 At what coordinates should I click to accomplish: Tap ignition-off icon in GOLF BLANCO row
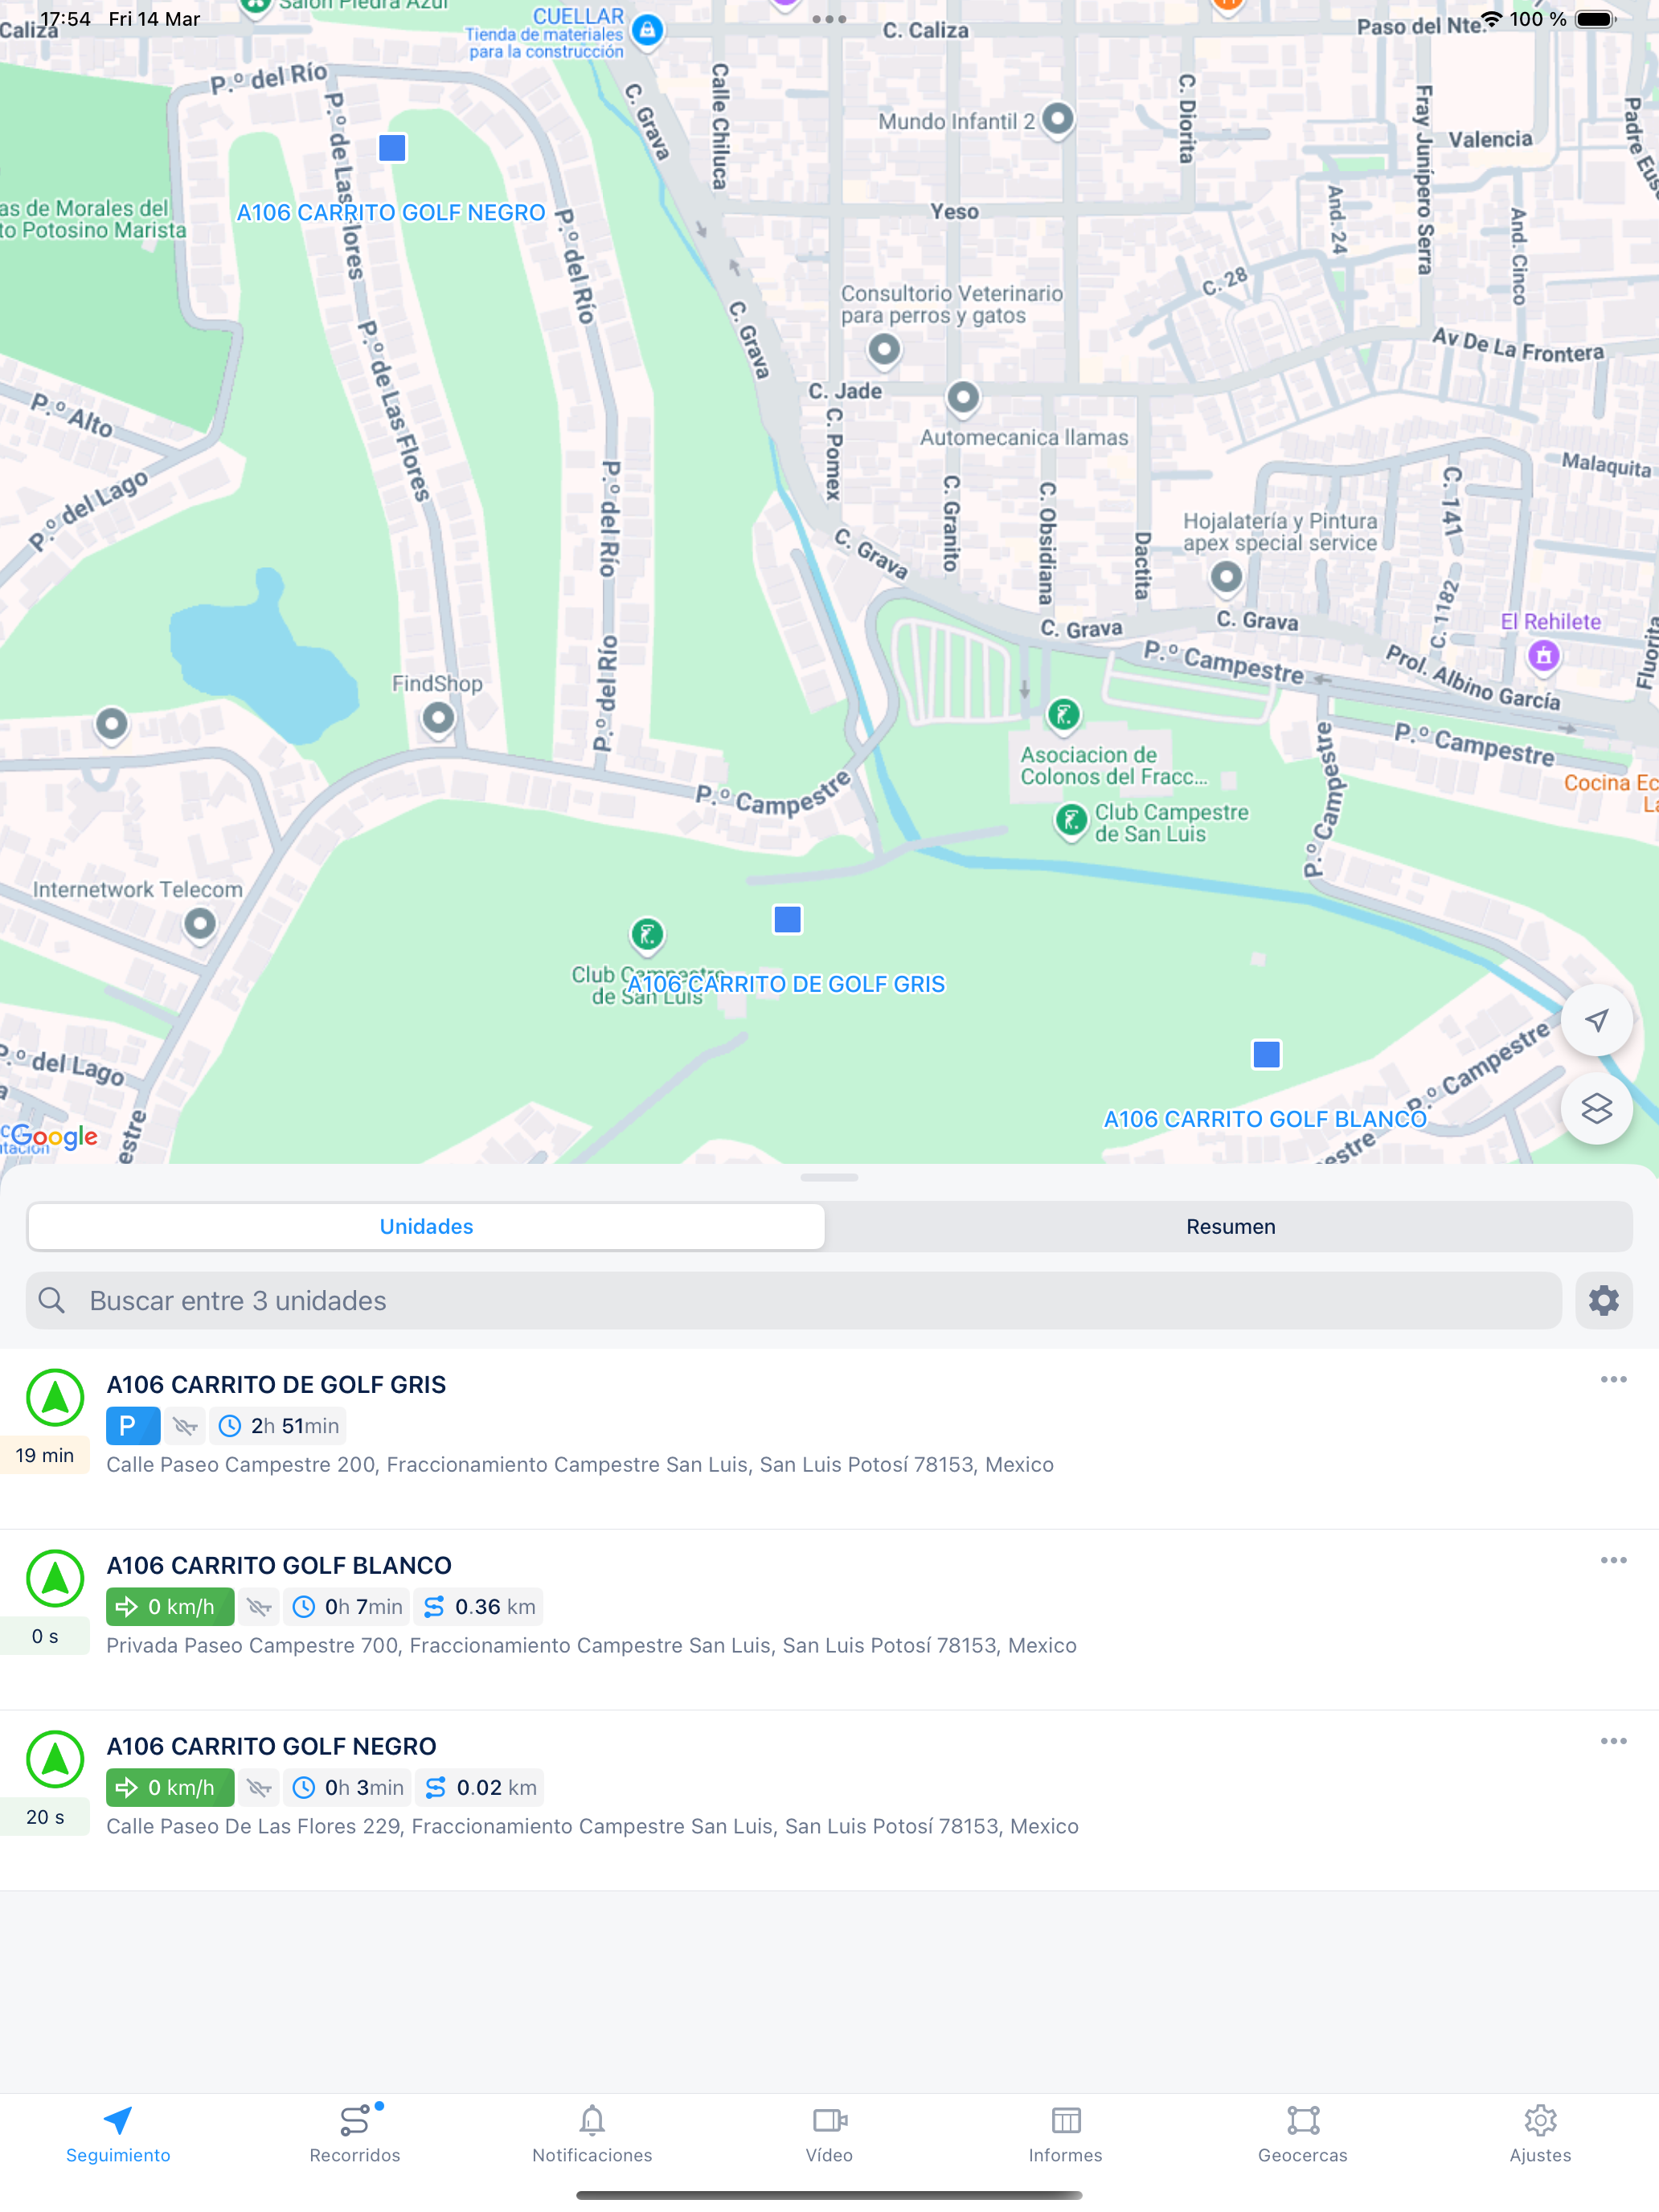(x=259, y=1607)
